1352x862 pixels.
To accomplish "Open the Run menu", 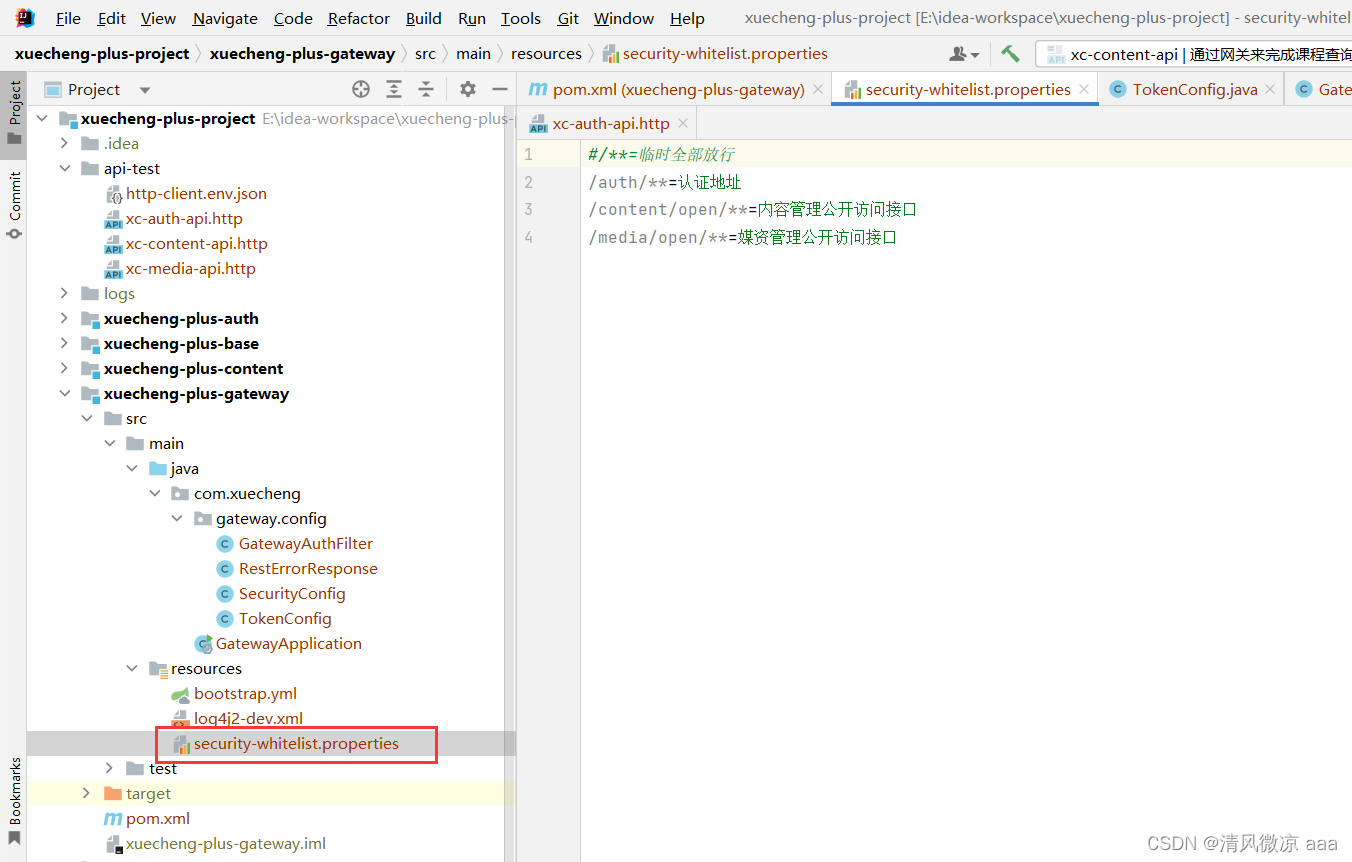I will pyautogui.click(x=472, y=18).
